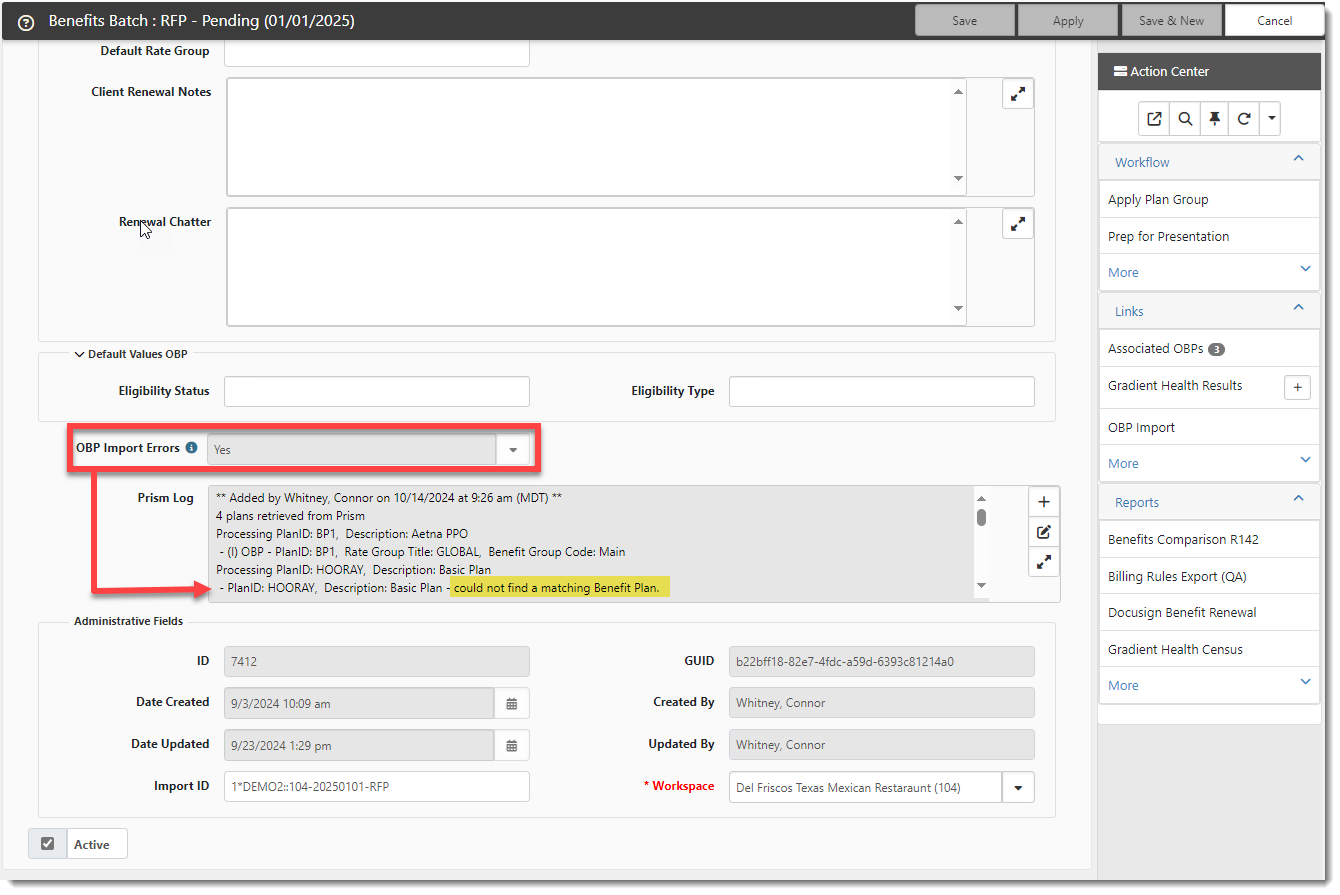Screen dimensions: 1340x895
Task: Open Apply Plan Group workflow item
Action: 1158,199
